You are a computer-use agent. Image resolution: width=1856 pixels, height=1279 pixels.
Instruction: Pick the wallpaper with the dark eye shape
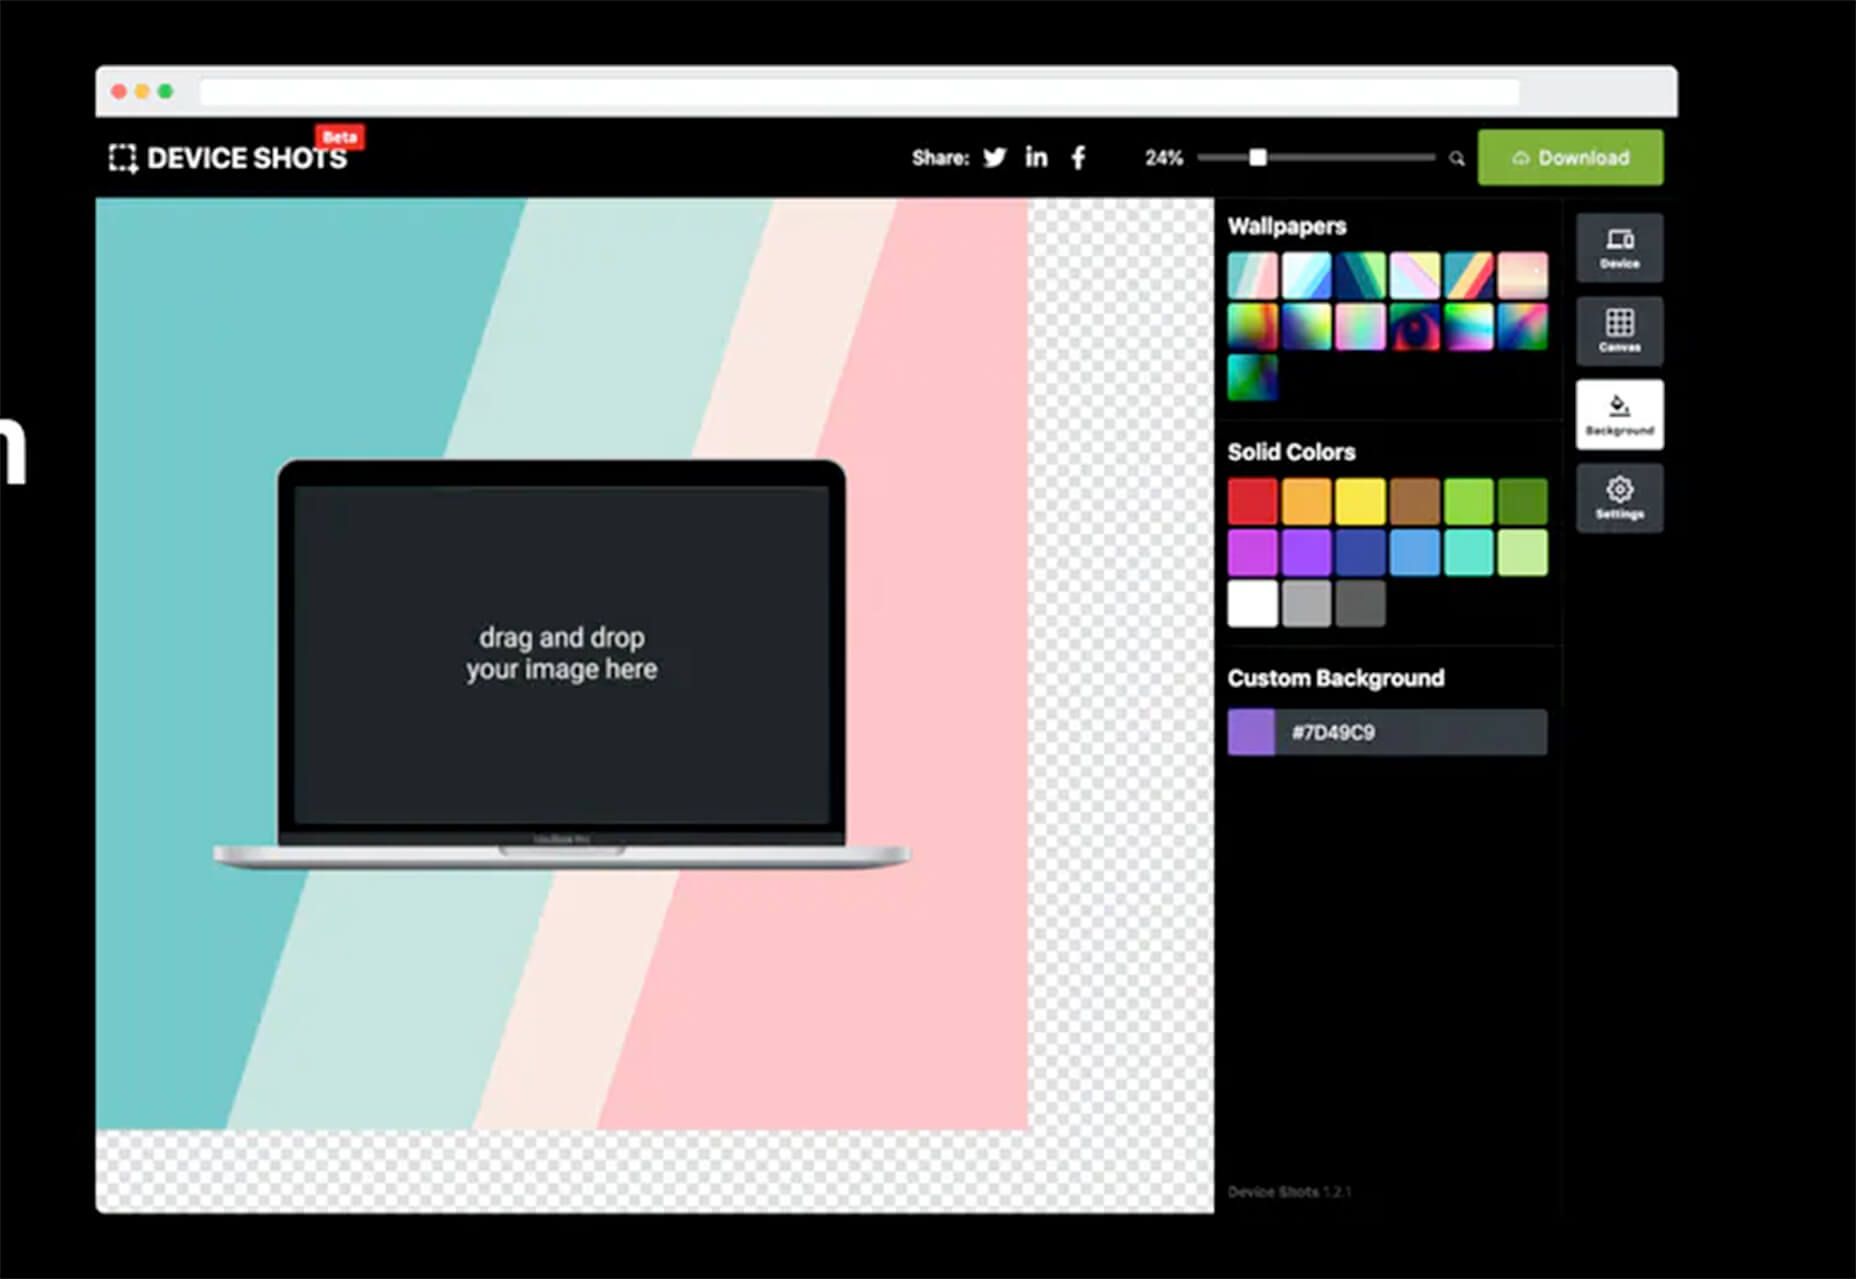click(1414, 327)
